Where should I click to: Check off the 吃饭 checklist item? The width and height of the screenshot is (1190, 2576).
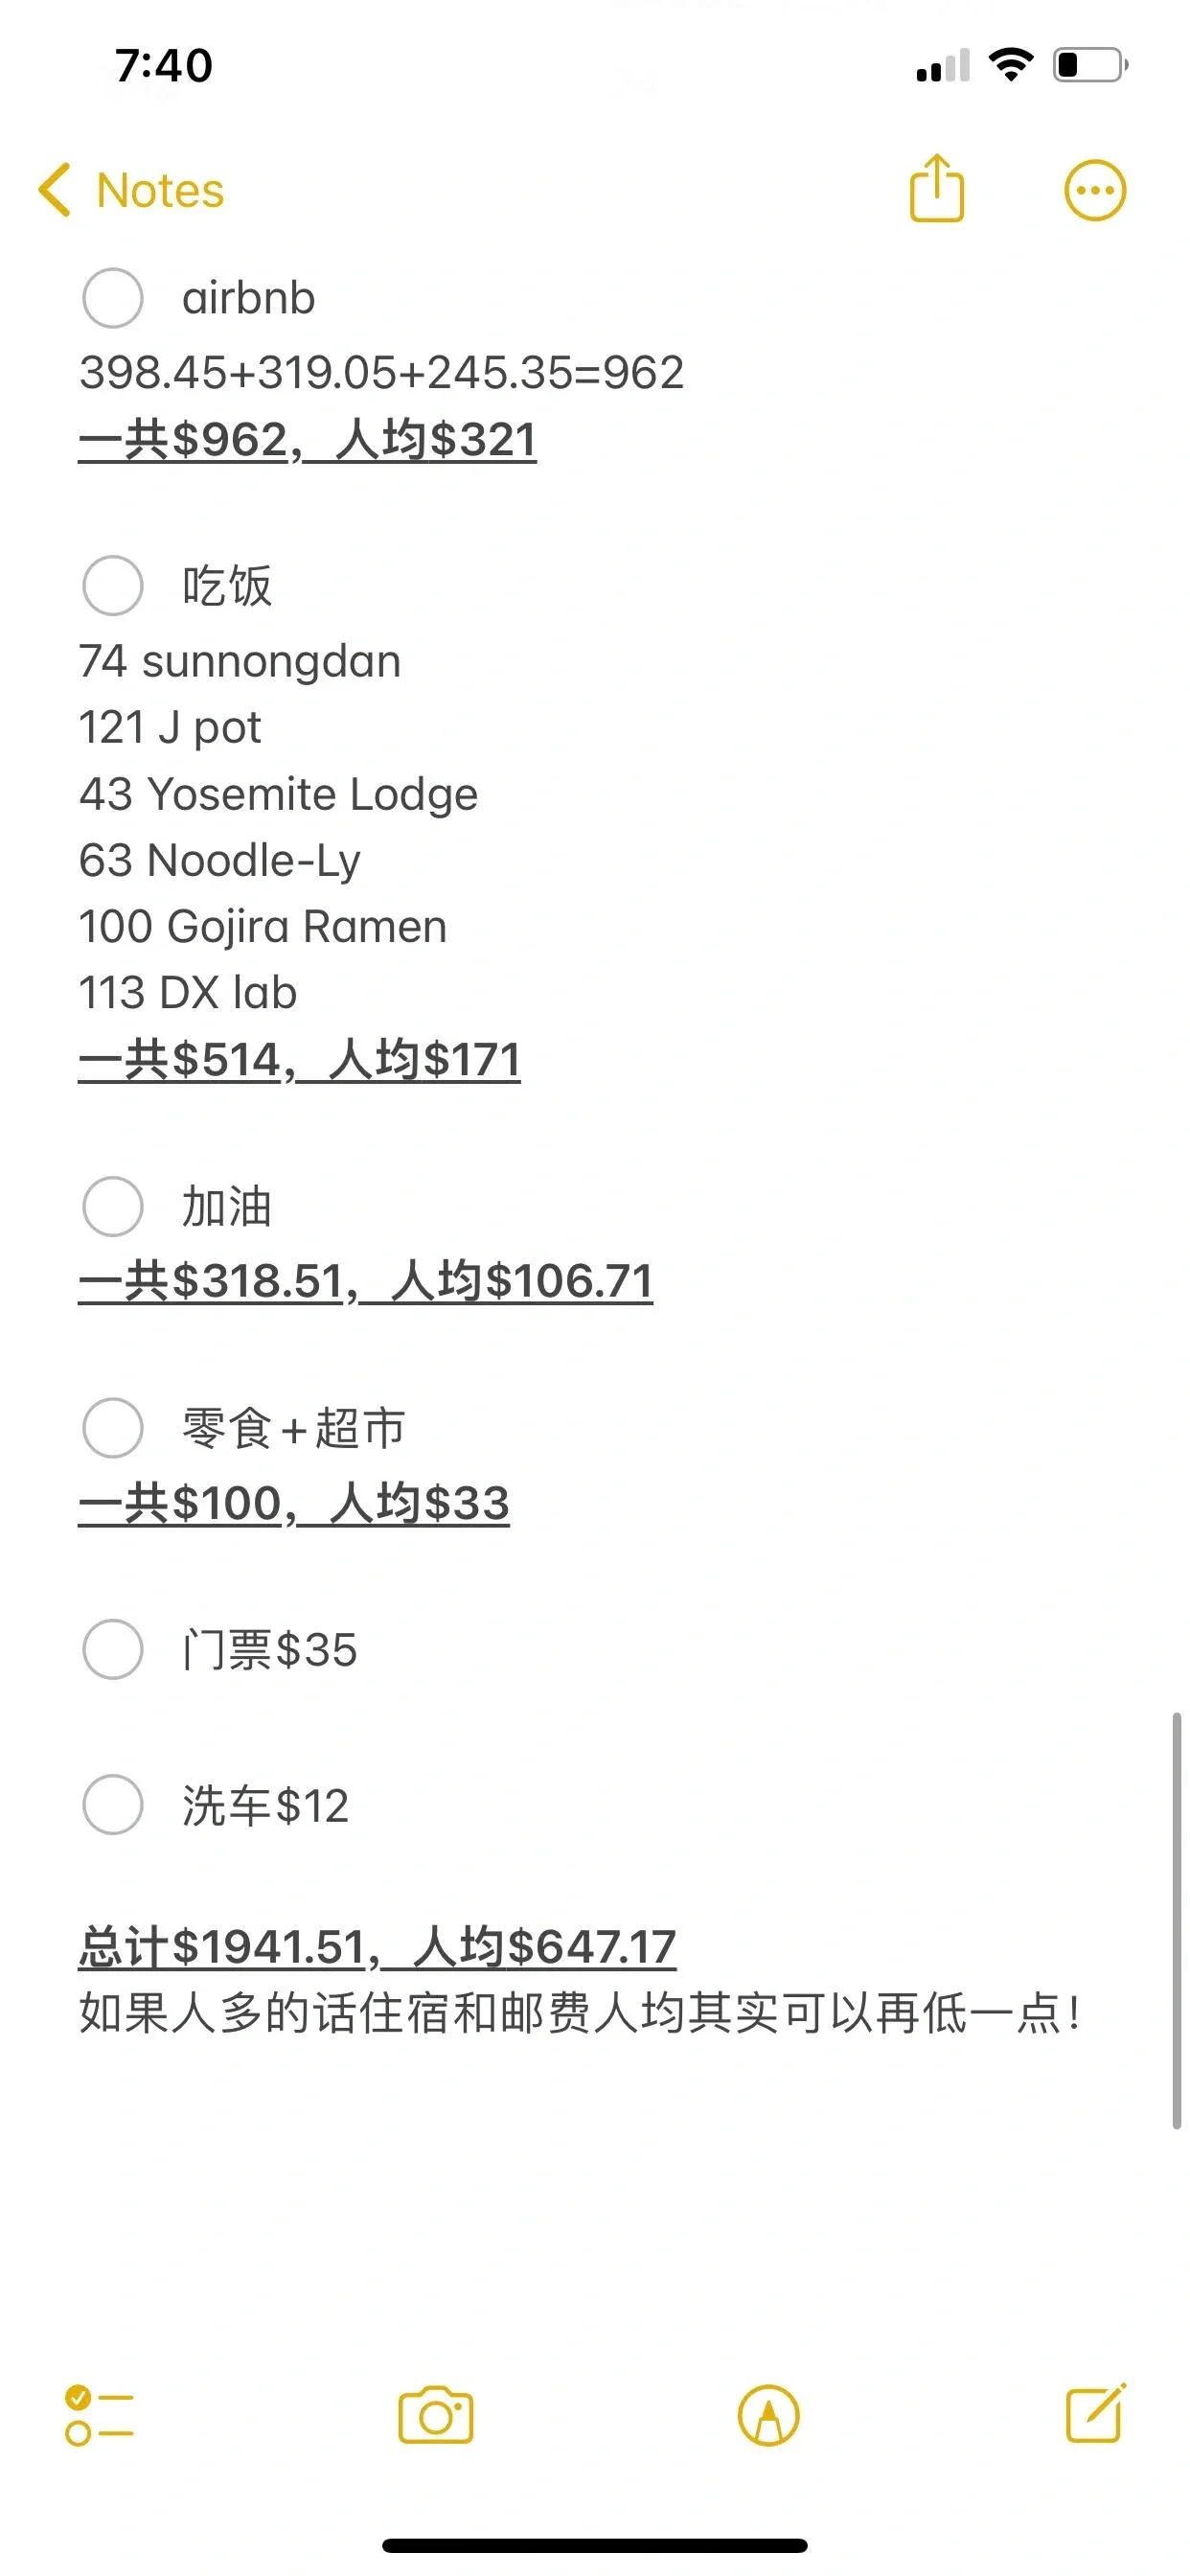tap(113, 586)
